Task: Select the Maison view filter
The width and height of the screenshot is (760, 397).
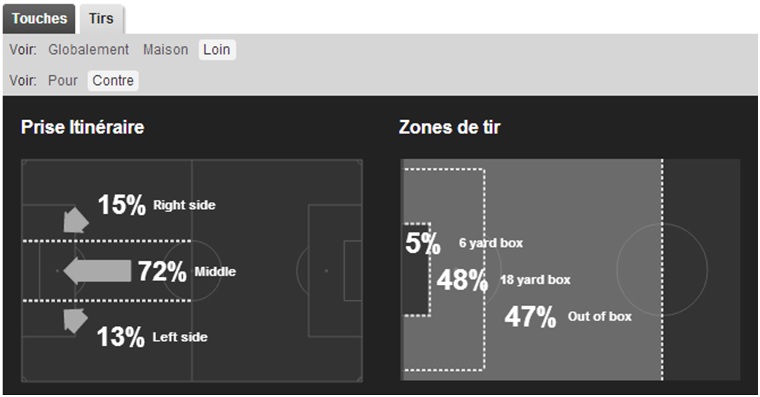Action: [166, 49]
